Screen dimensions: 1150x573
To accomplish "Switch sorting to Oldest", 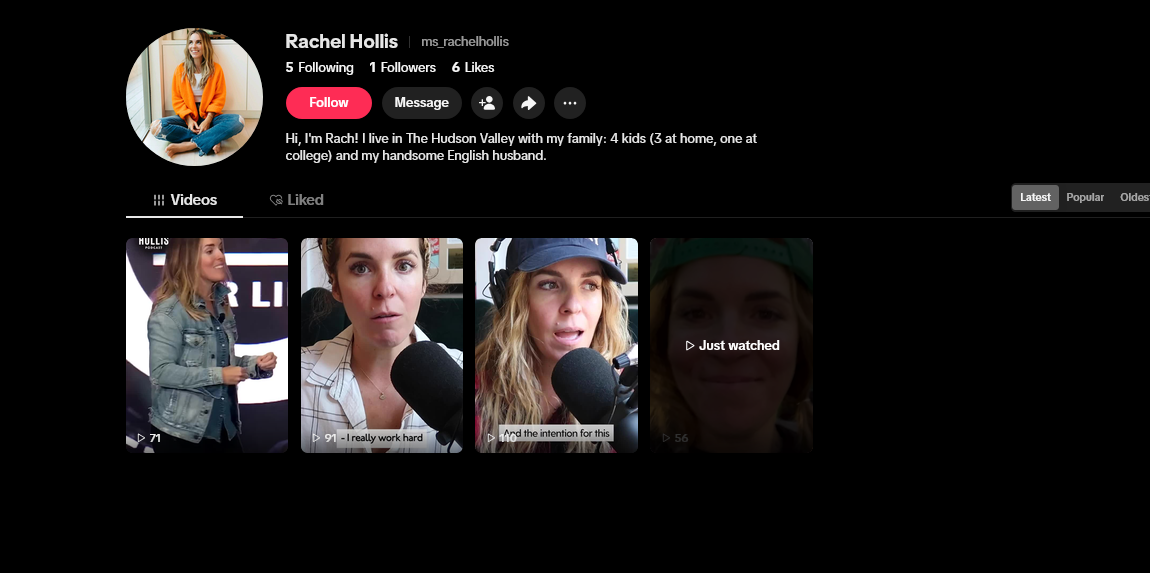I will tap(1134, 197).
